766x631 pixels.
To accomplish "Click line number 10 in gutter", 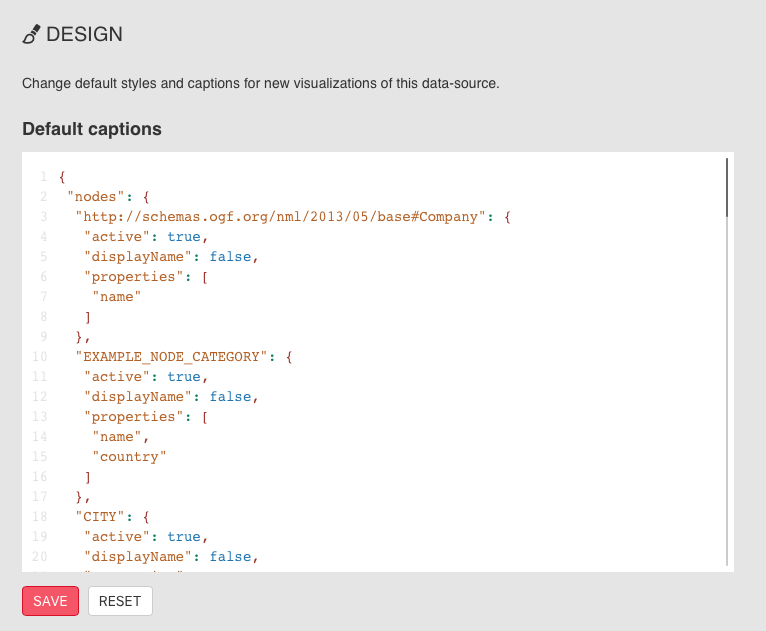I will [x=40, y=357].
